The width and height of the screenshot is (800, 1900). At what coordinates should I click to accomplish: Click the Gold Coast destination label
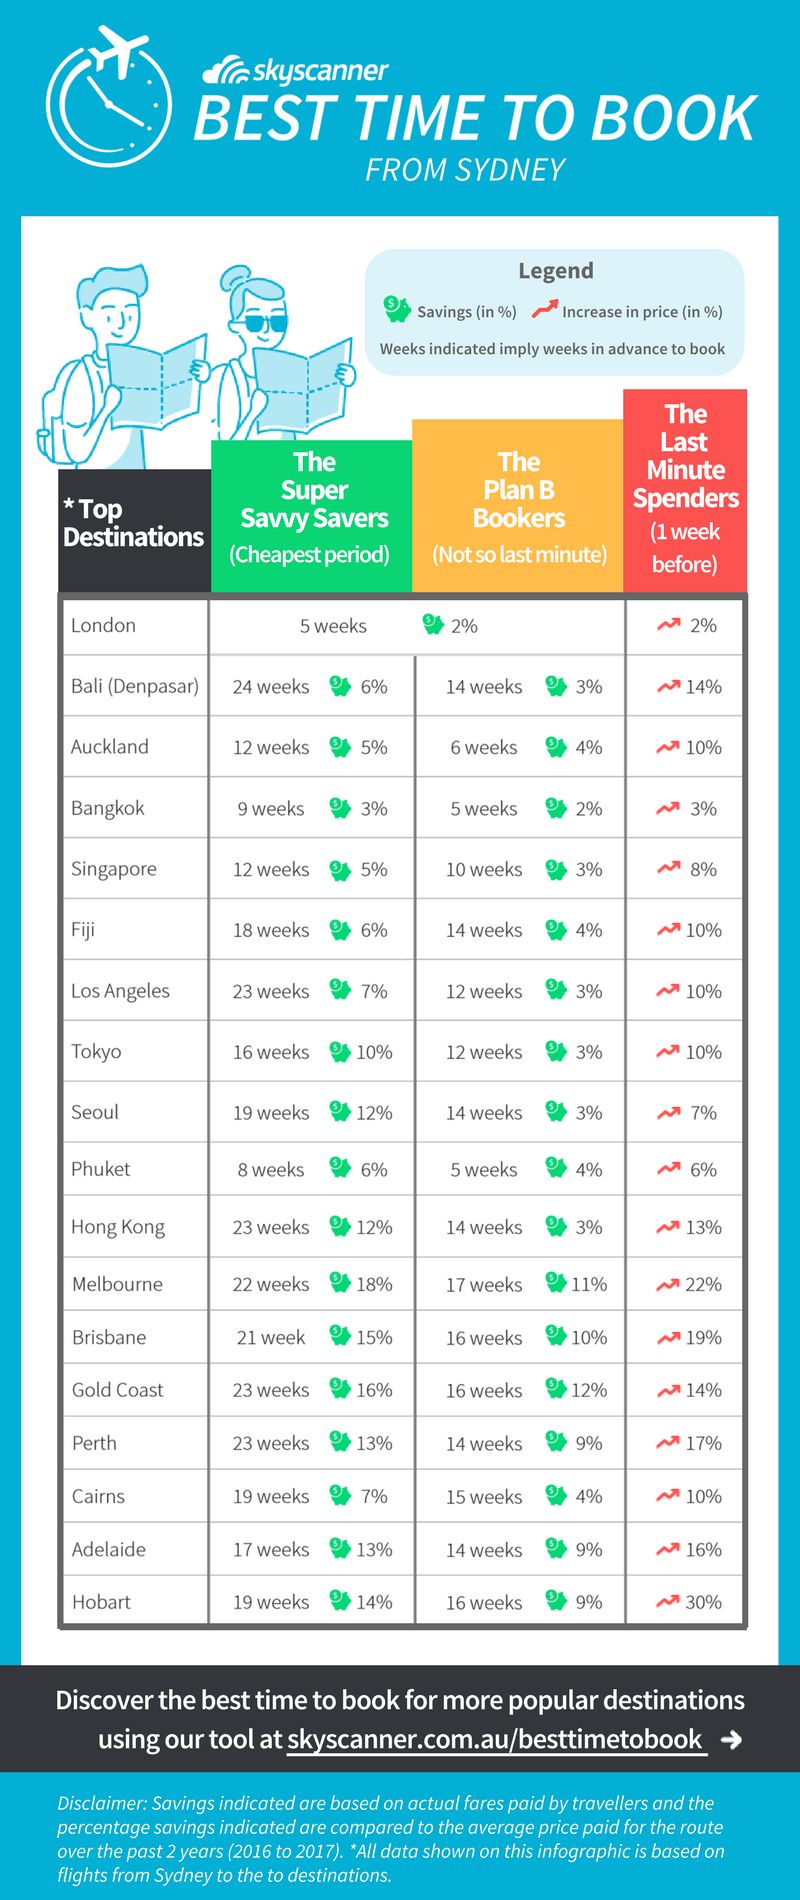[118, 1390]
